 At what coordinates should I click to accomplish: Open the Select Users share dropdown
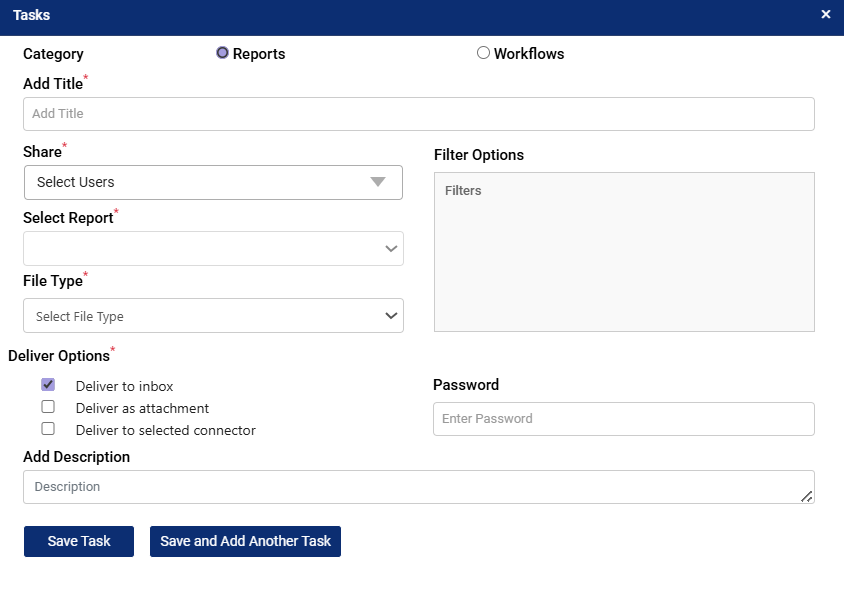click(200, 182)
